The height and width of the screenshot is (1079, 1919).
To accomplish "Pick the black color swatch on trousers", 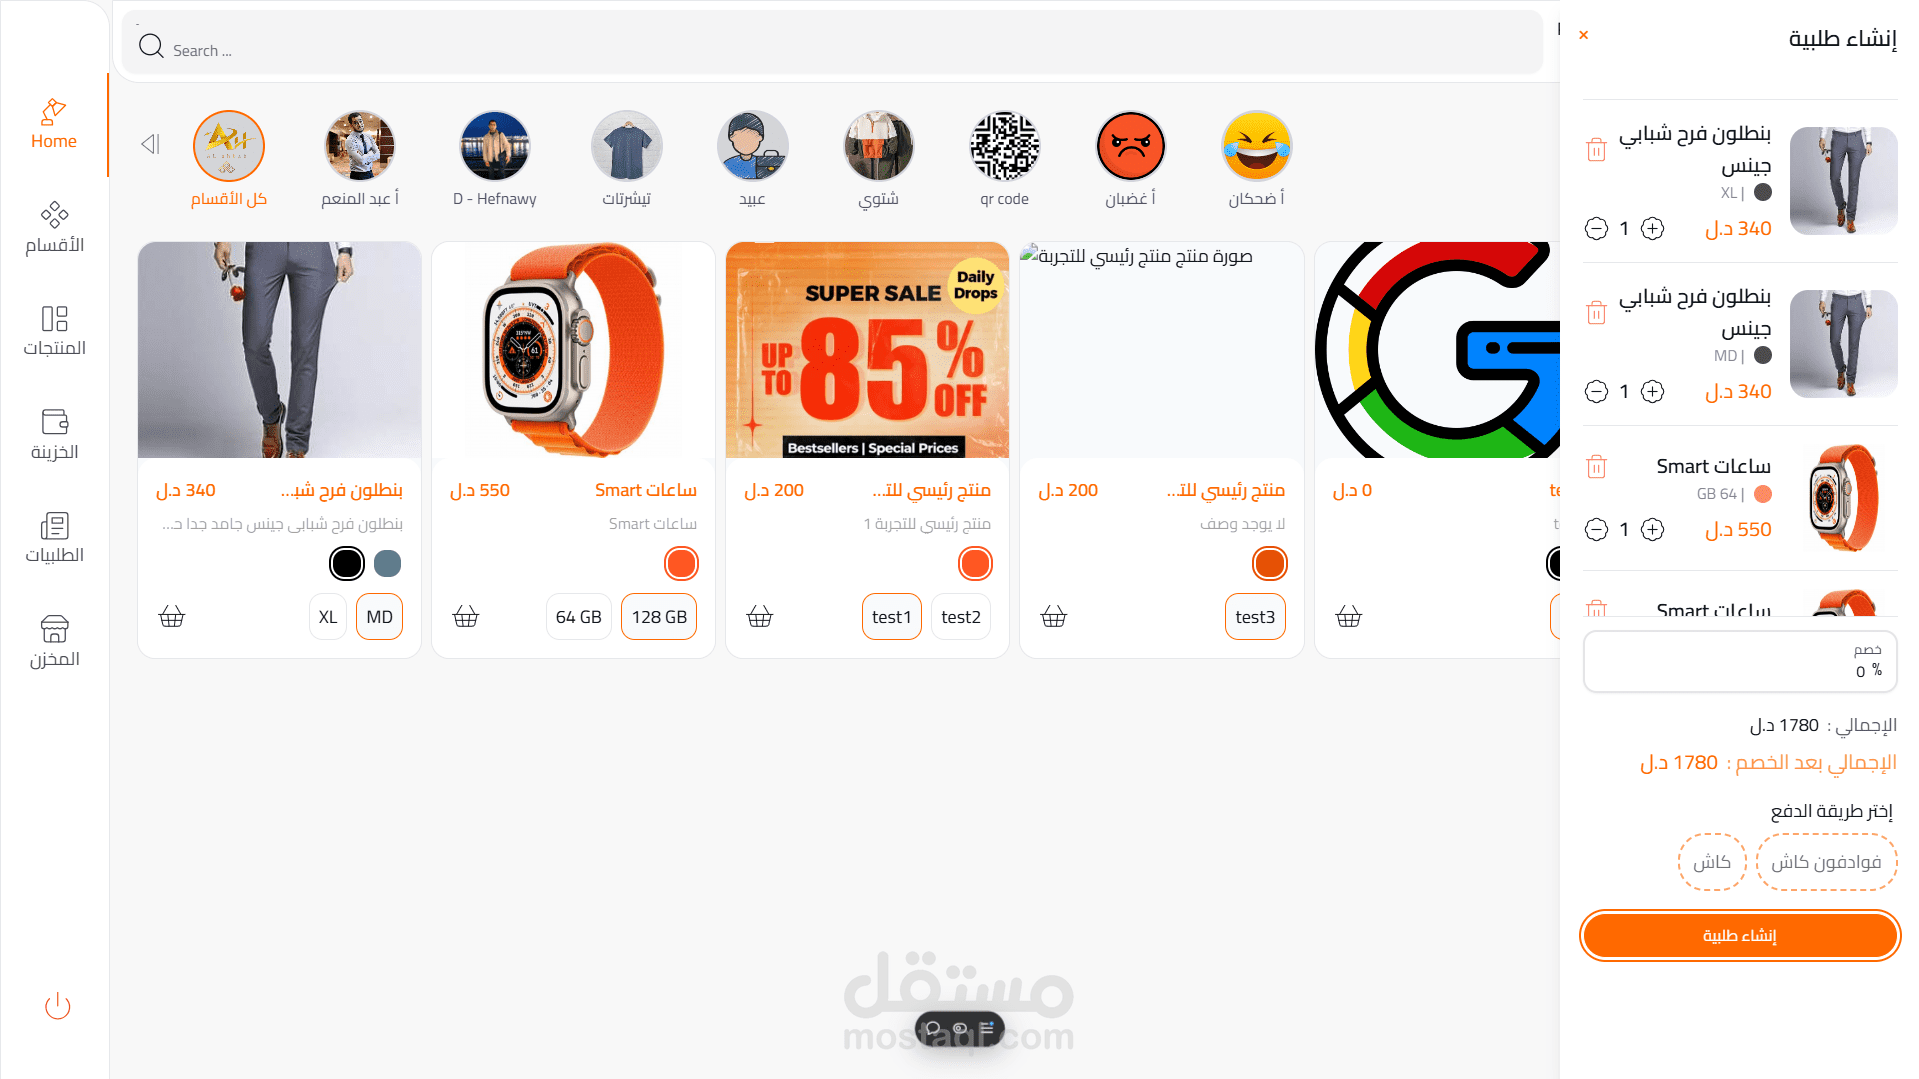I will pos(347,564).
